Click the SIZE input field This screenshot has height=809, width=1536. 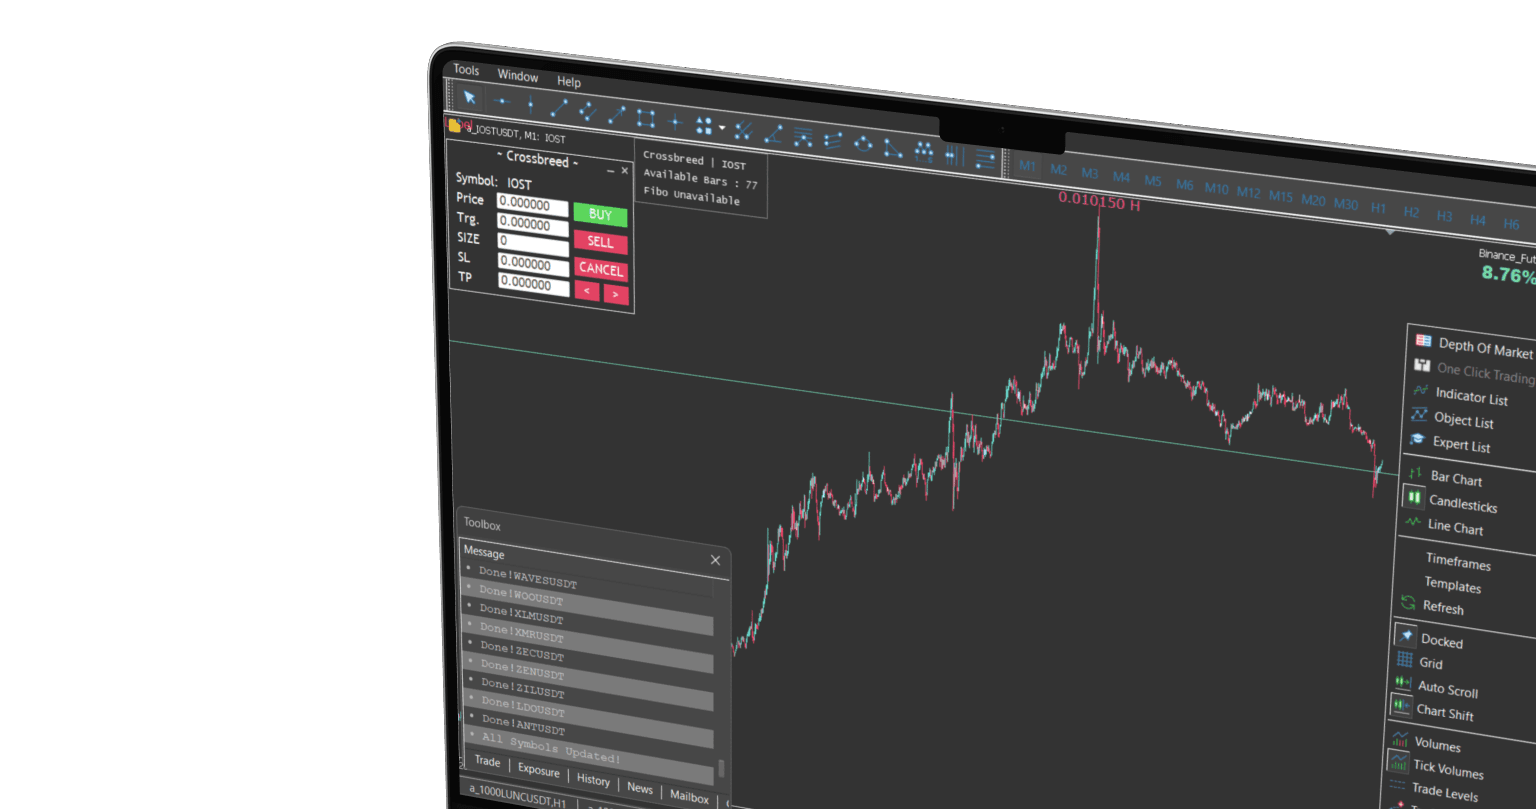pyautogui.click(x=533, y=243)
